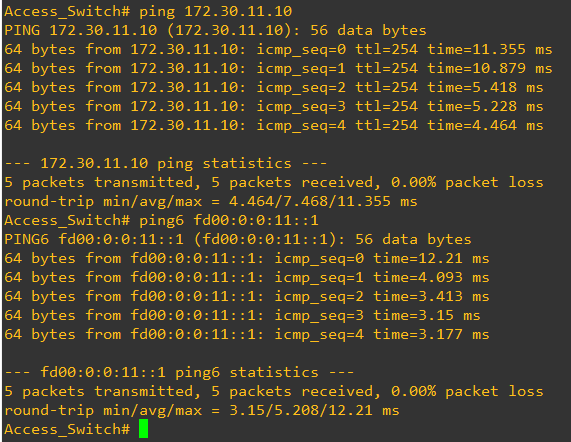The width and height of the screenshot is (571, 442).
Task: Click the time=10.879 ms value
Action: coord(490,68)
